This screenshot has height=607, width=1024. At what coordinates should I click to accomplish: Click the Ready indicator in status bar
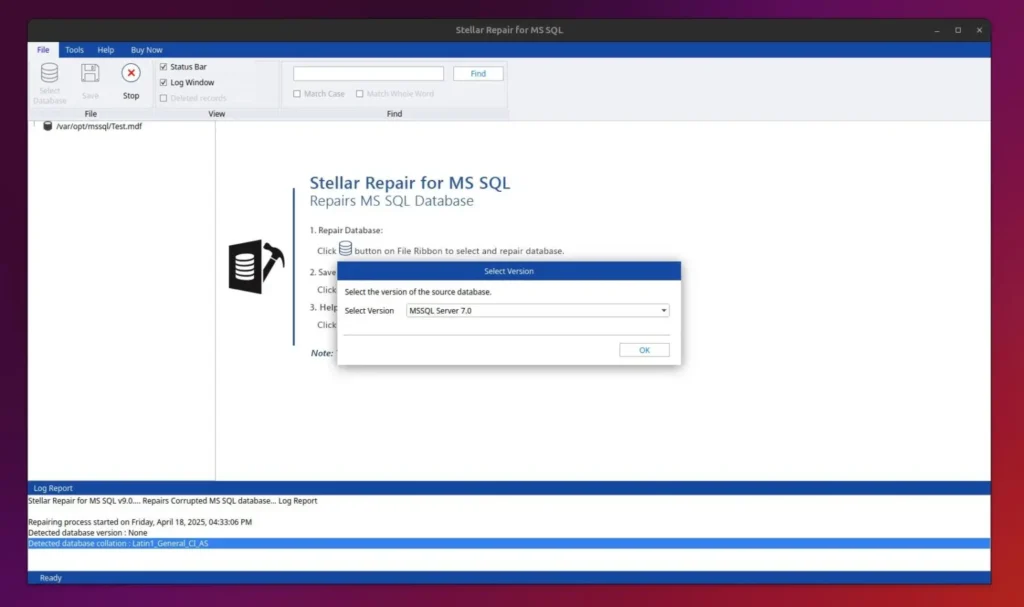[50, 578]
